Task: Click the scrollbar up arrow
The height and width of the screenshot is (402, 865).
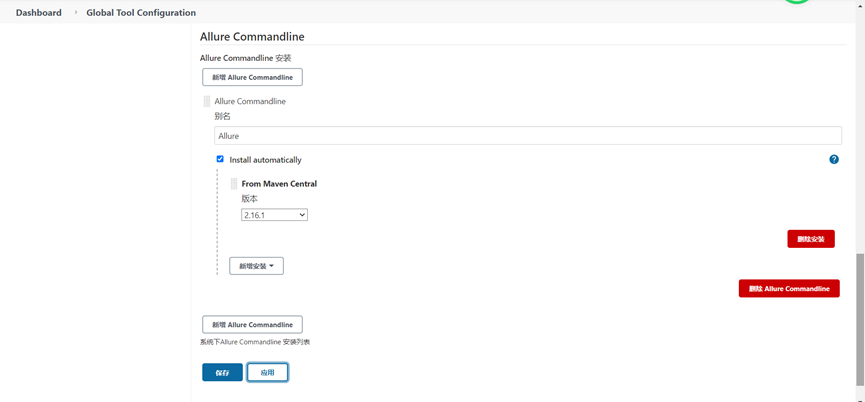Action: [x=859, y=5]
